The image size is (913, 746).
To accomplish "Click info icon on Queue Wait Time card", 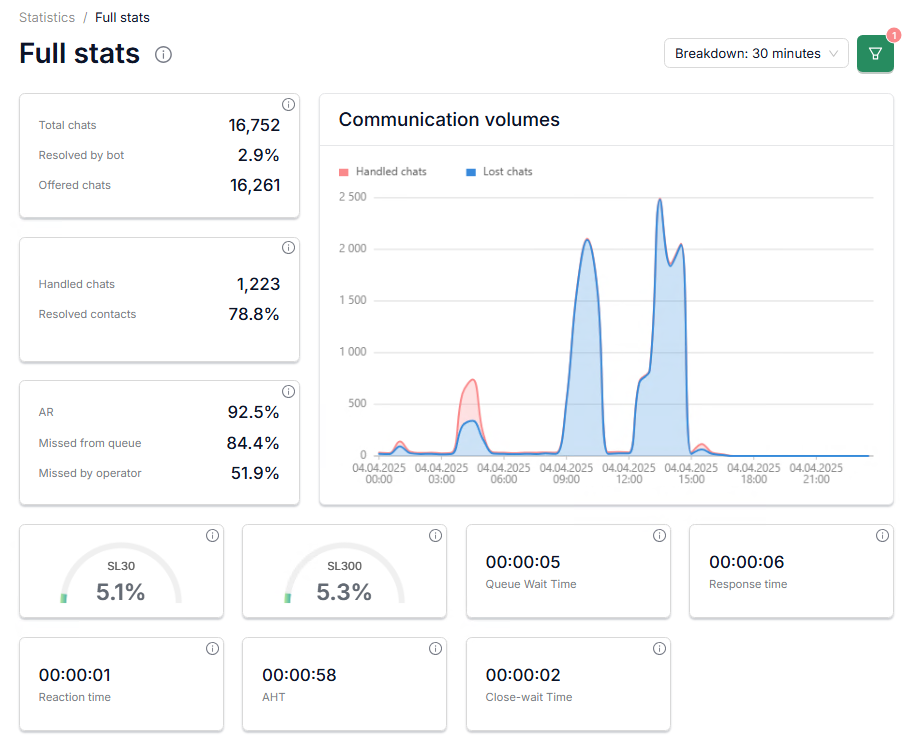I will [x=659, y=536].
